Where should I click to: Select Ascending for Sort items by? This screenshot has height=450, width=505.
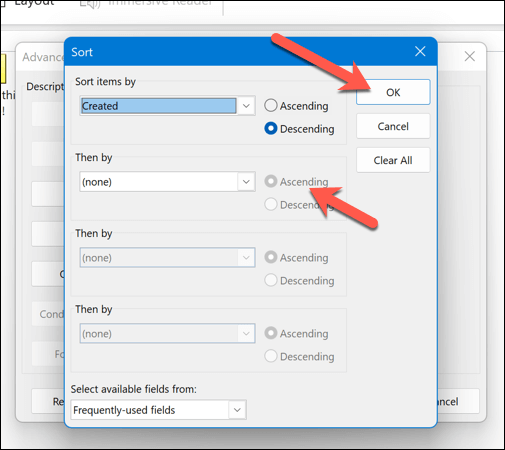point(296,106)
